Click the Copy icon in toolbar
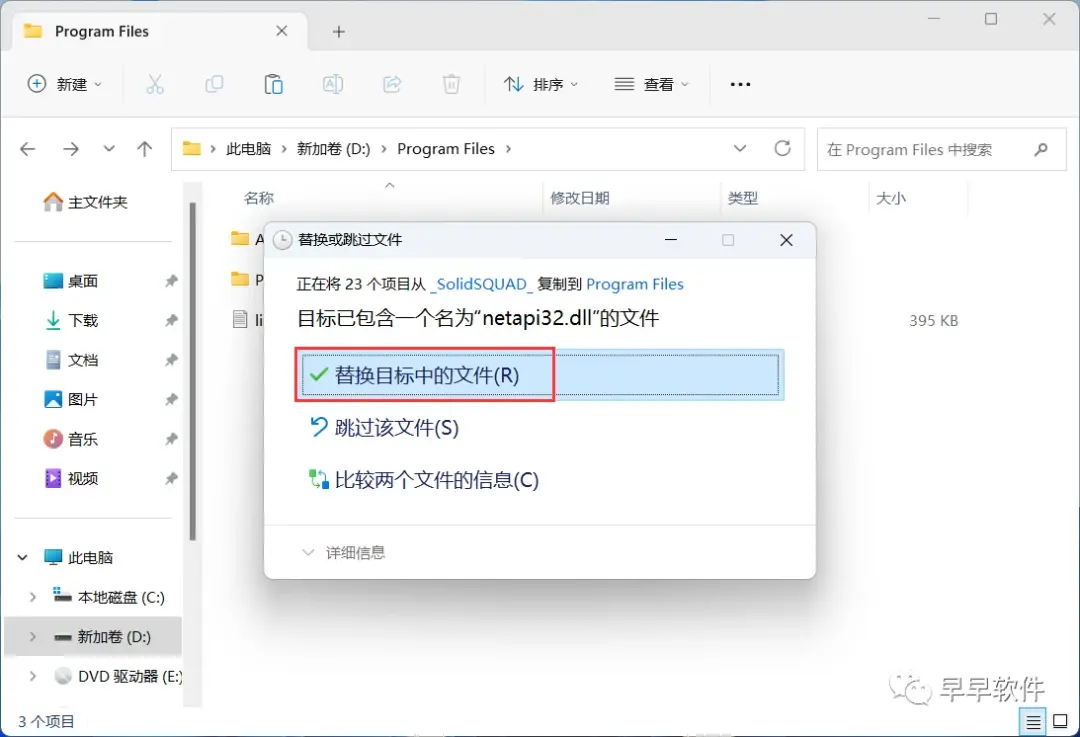This screenshot has height=737, width=1080. (x=214, y=84)
